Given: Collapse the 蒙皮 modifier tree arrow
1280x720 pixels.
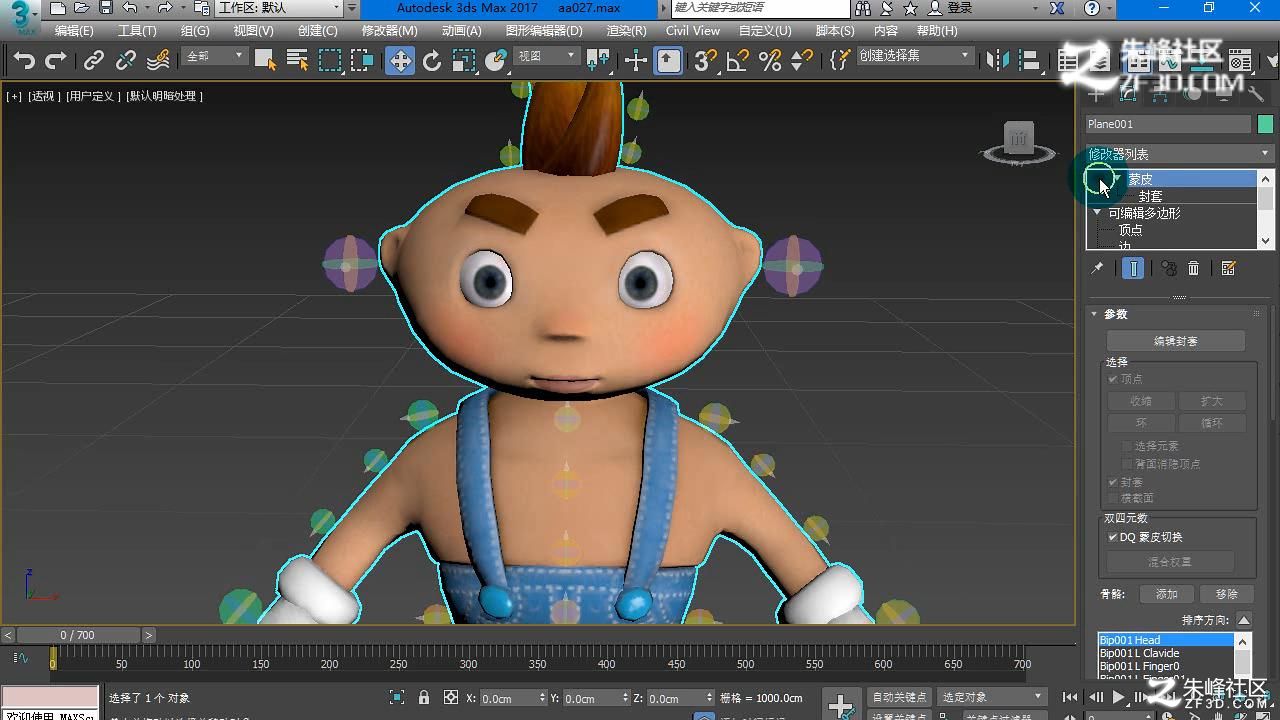Looking at the screenshot, I should pos(1118,179).
